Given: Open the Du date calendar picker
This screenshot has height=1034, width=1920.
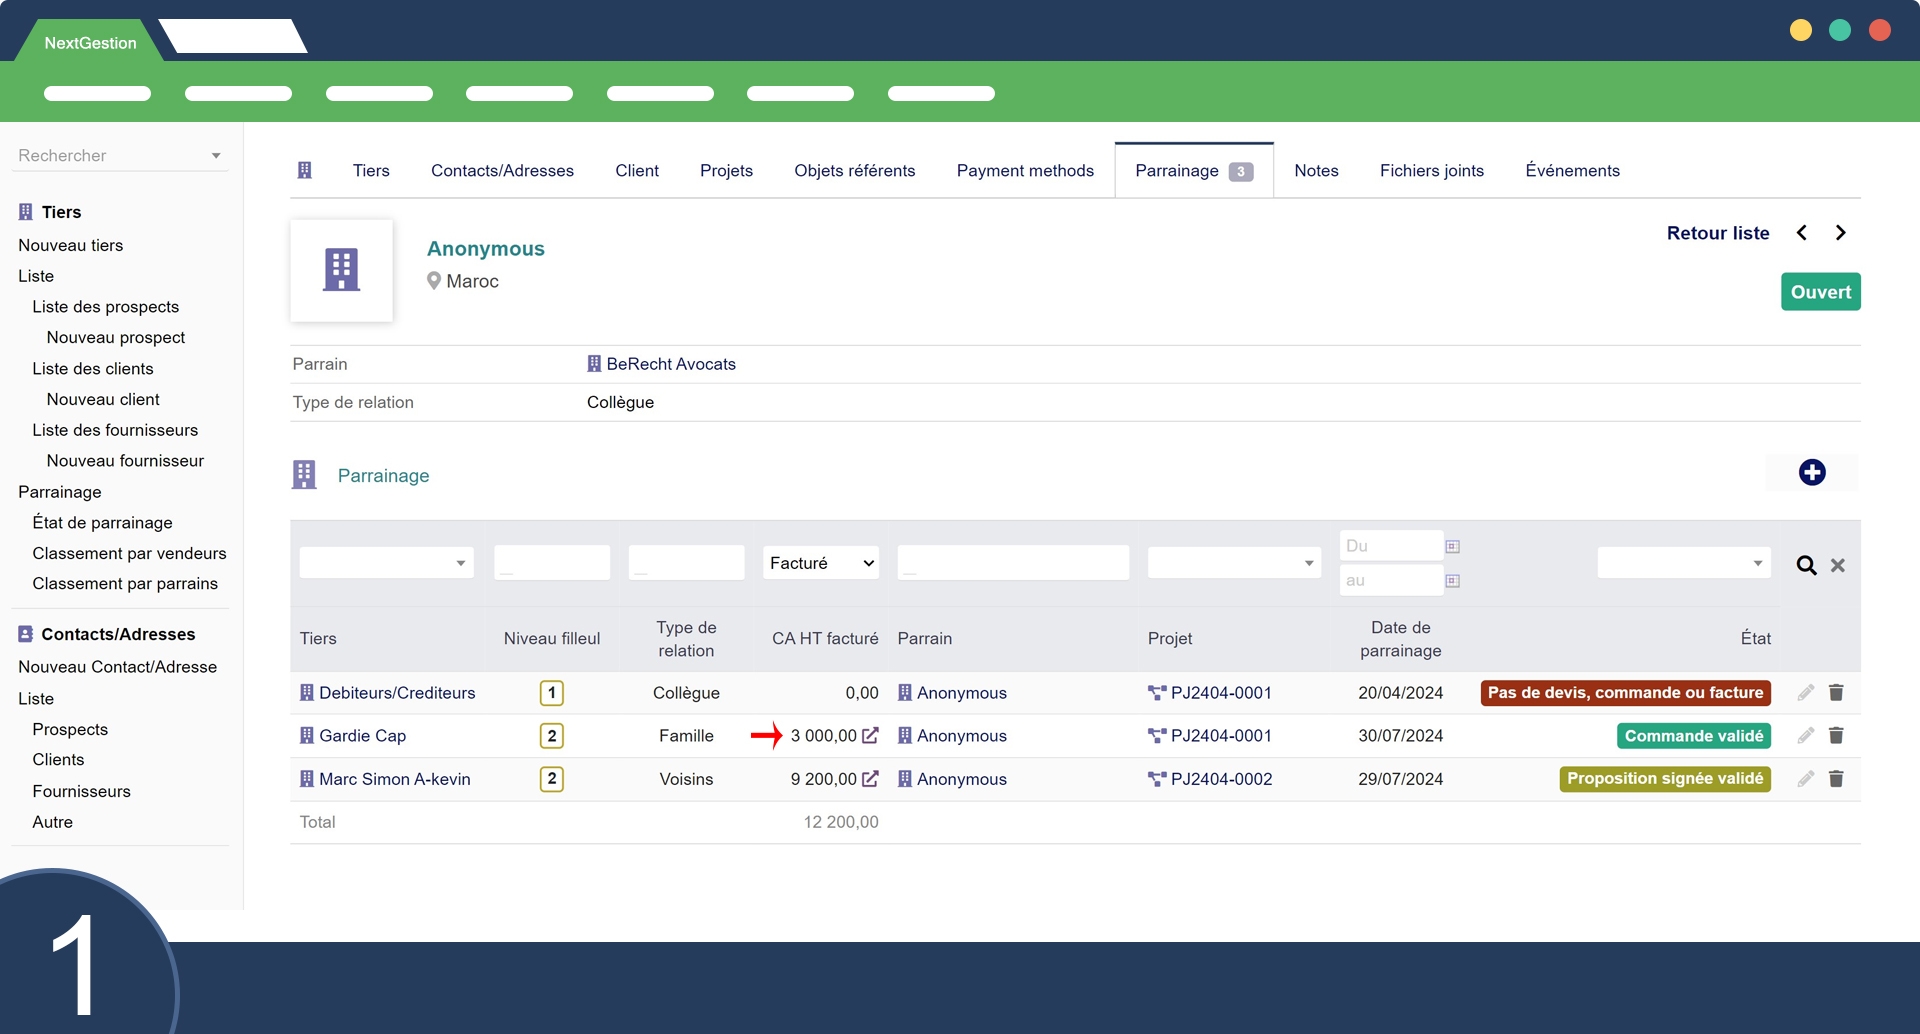Looking at the screenshot, I should pyautogui.click(x=1452, y=546).
